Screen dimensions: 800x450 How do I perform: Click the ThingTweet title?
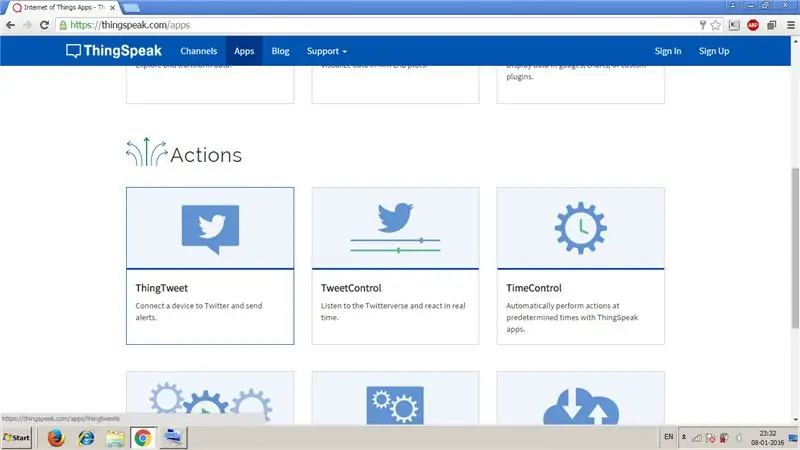point(161,288)
